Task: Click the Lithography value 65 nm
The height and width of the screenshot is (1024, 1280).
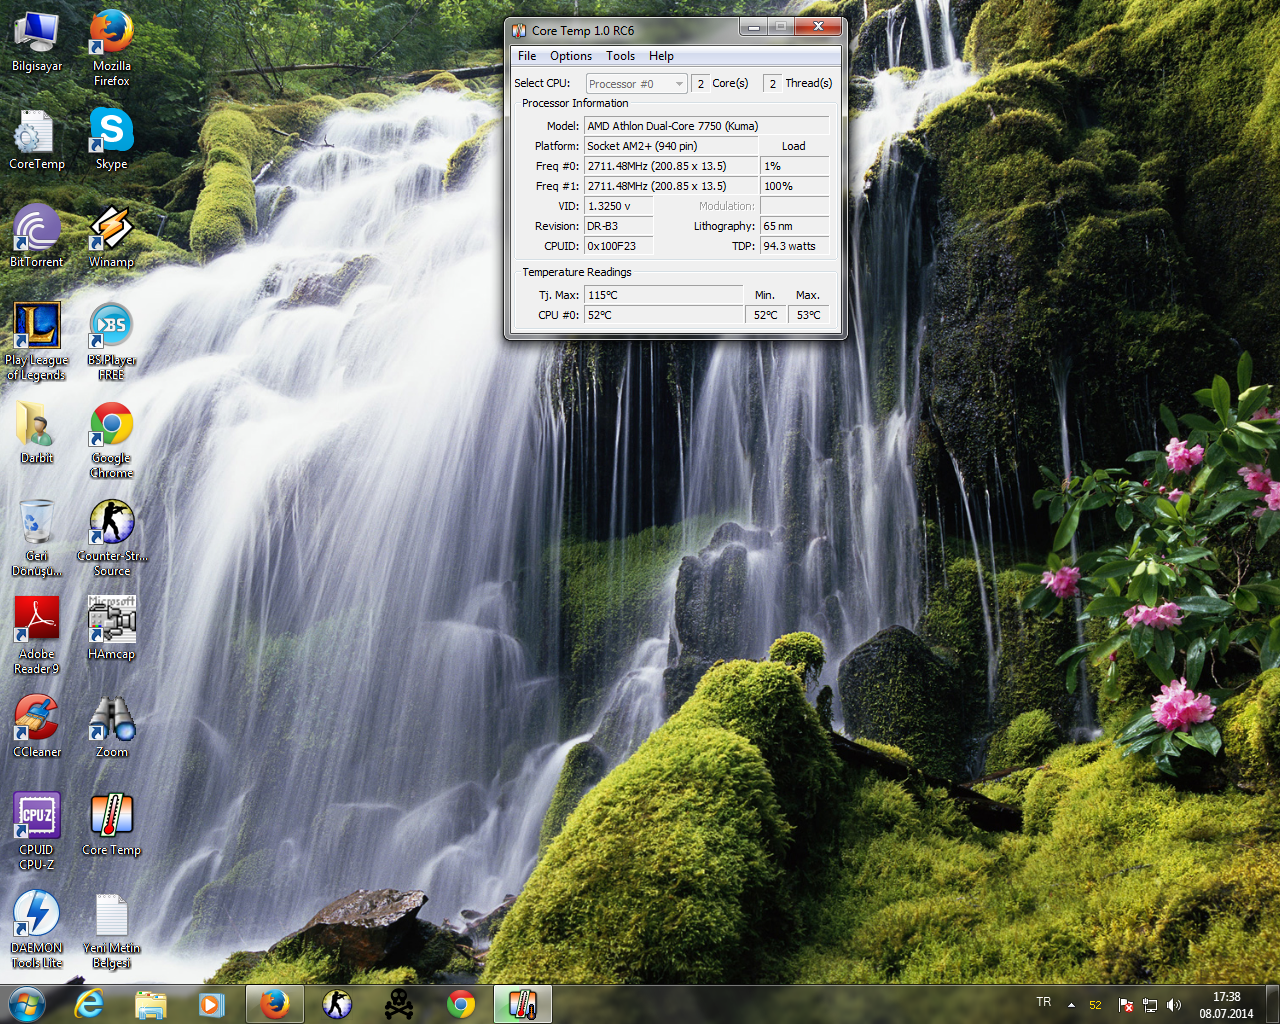Action: (795, 226)
